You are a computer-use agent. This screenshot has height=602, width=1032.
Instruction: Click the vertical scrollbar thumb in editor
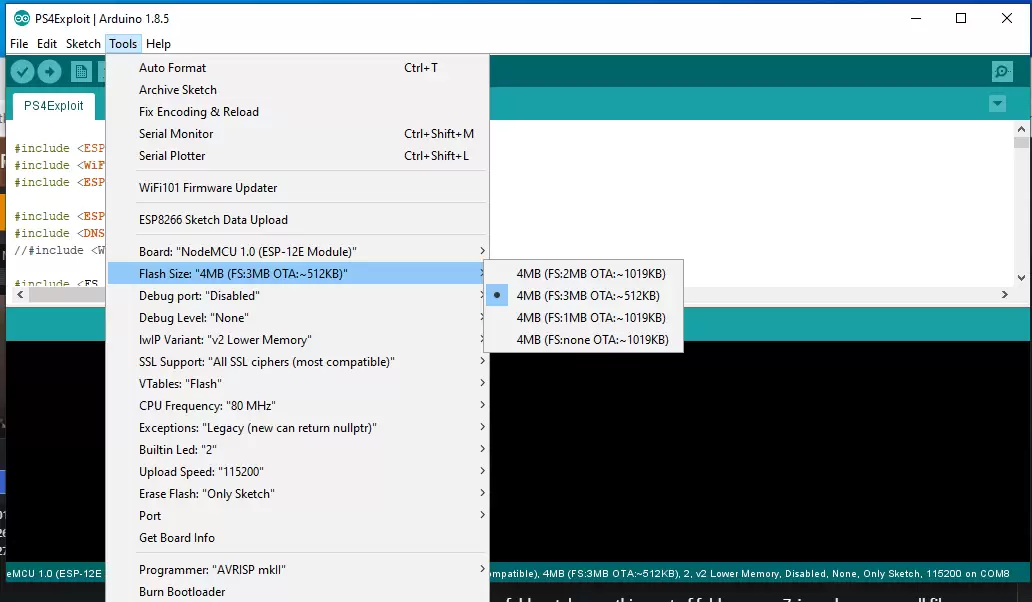tap(1021, 142)
